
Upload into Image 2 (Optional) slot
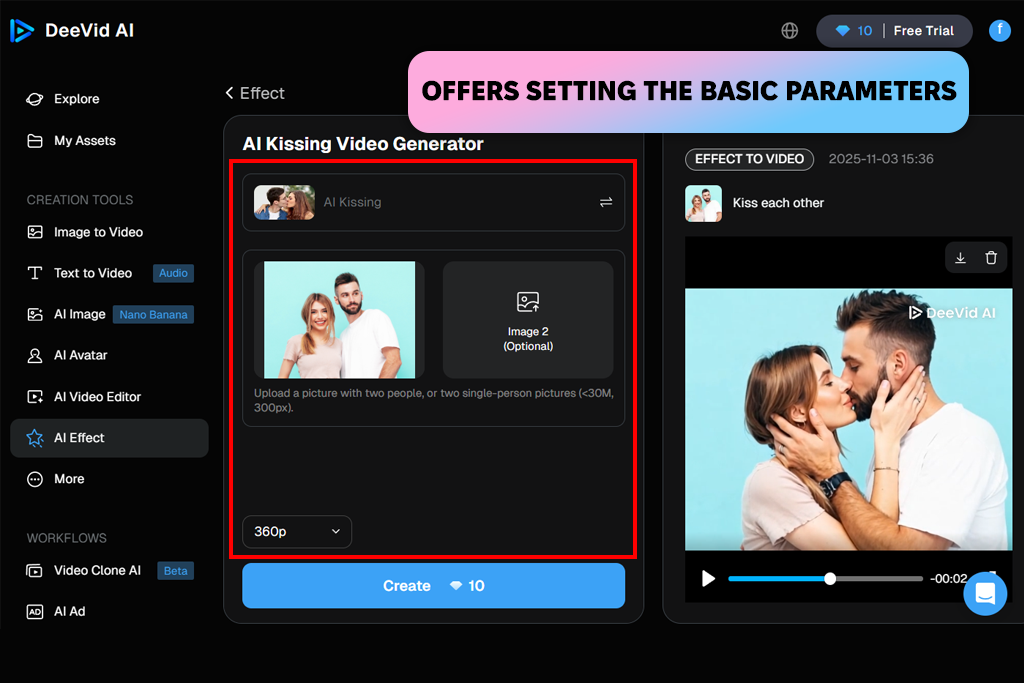point(528,320)
